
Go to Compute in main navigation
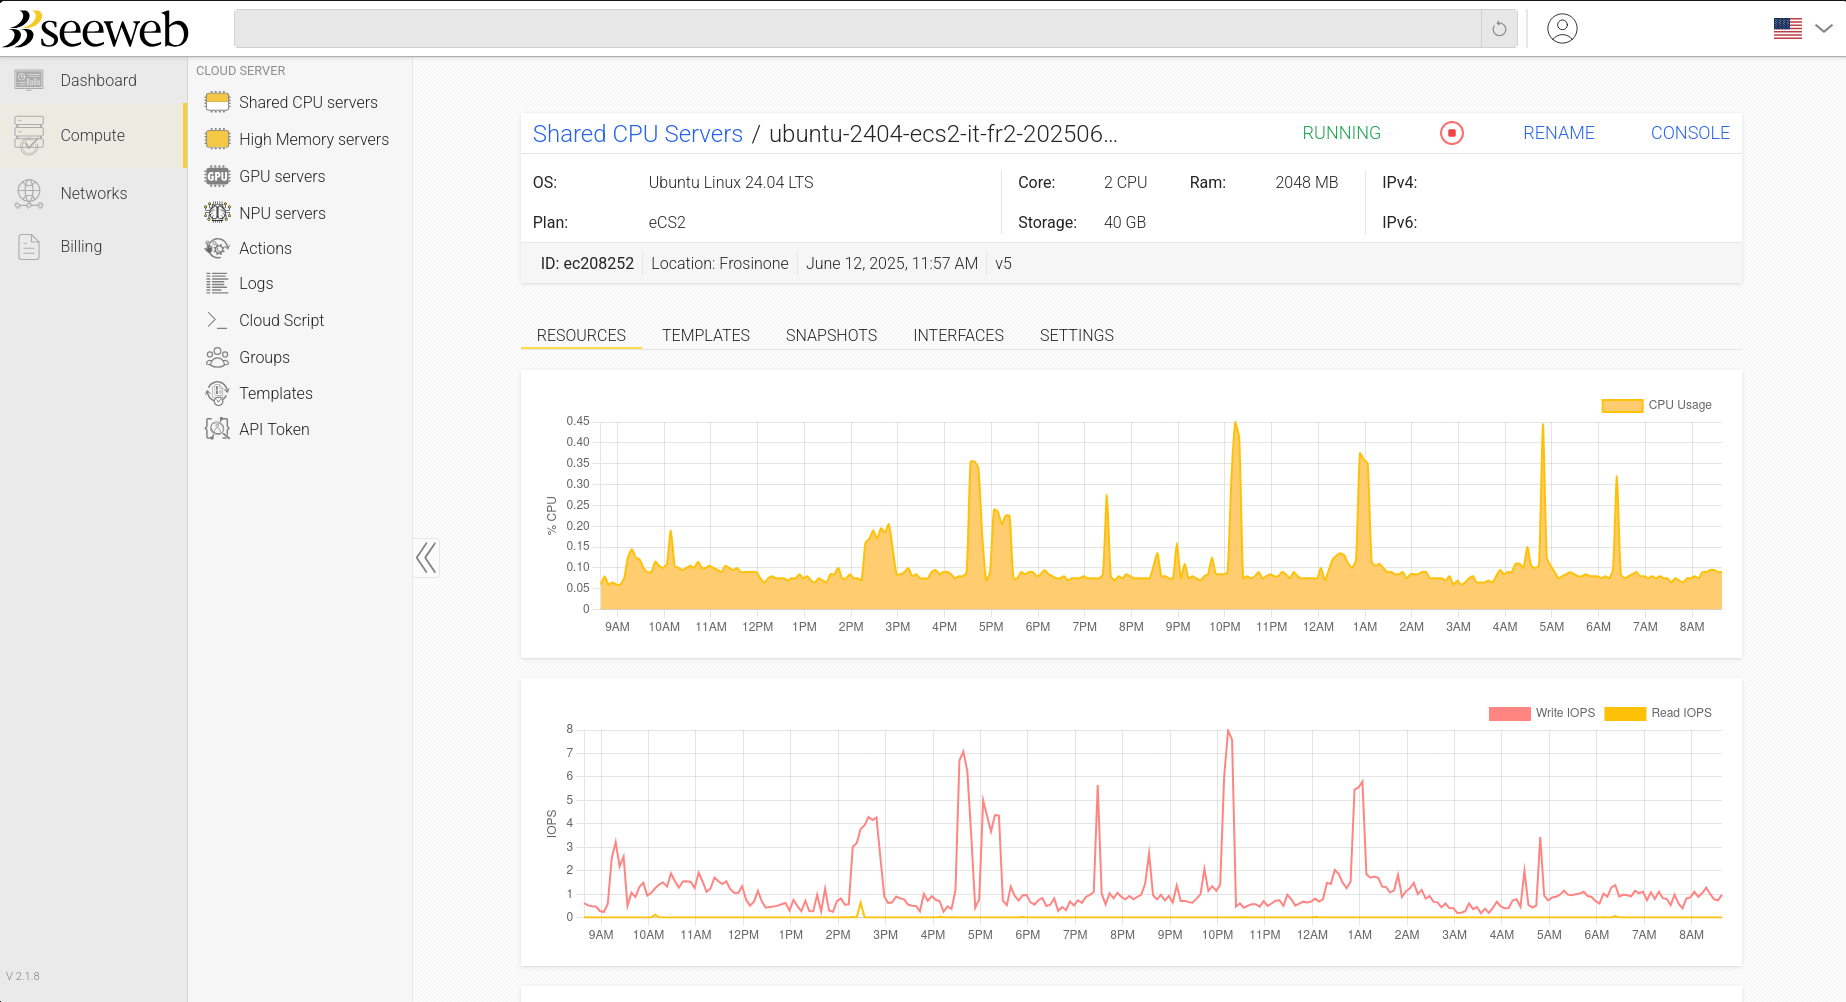(93, 135)
